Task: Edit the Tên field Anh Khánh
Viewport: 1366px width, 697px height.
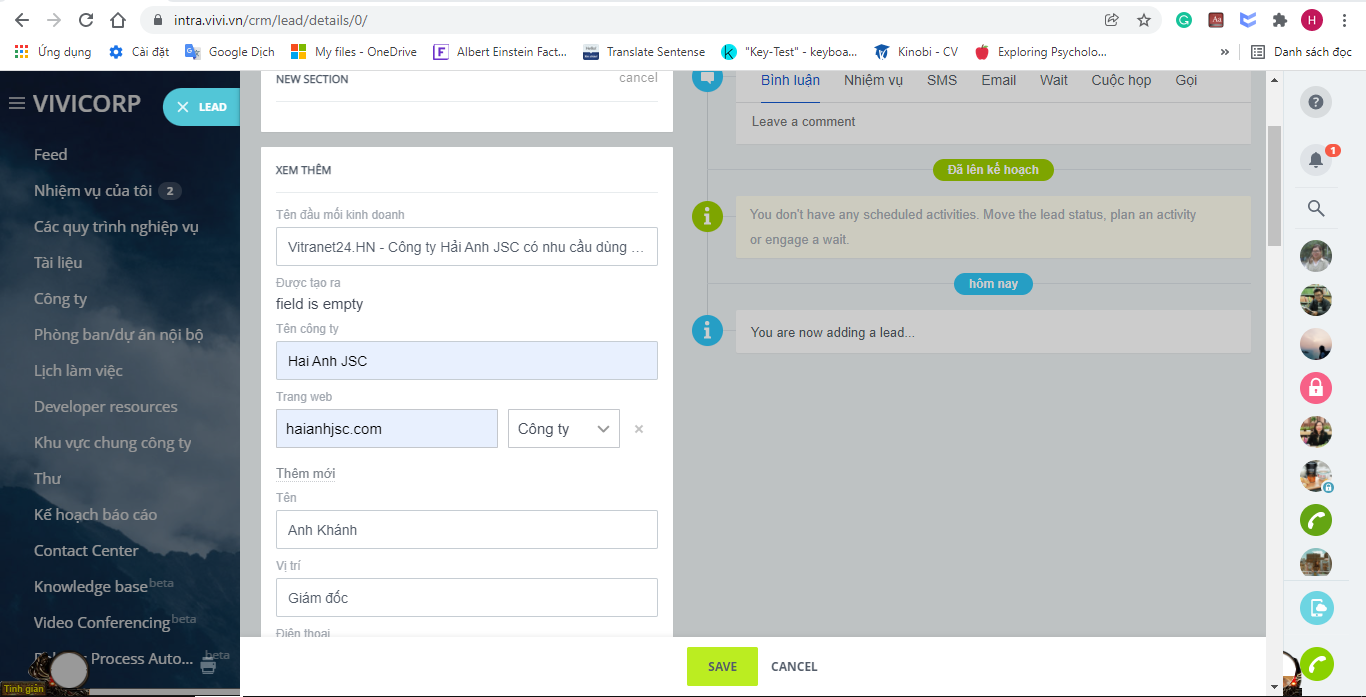Action: (x=467, y=530)
